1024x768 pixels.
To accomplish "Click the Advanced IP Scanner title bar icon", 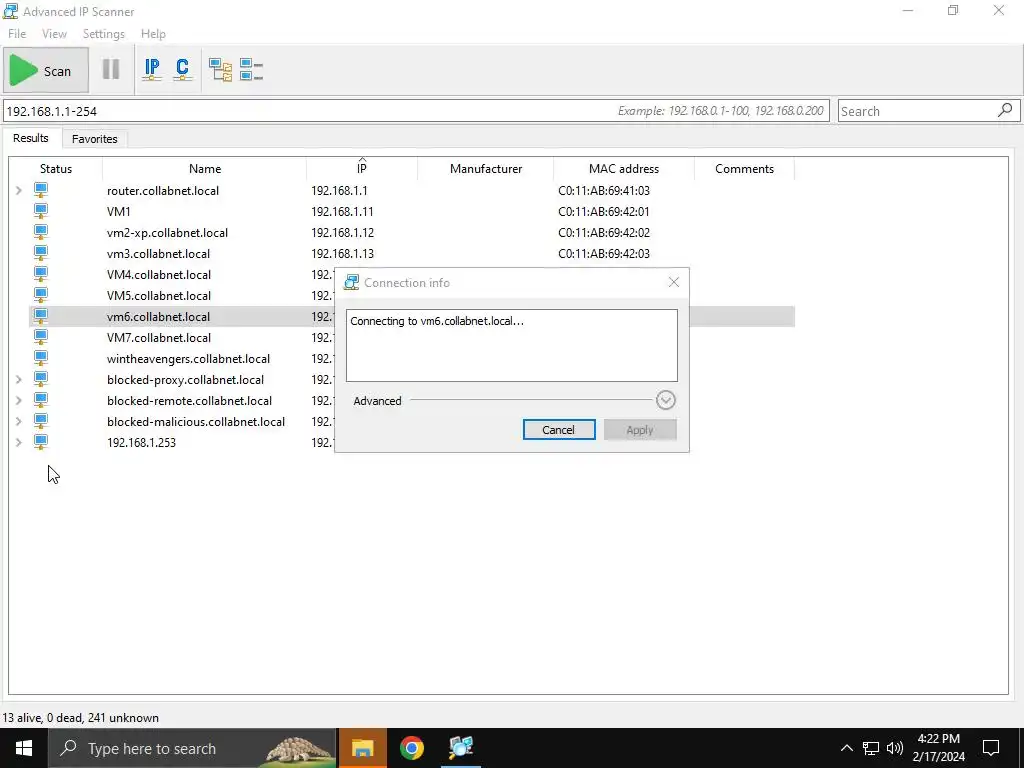I will pos(10,11).
